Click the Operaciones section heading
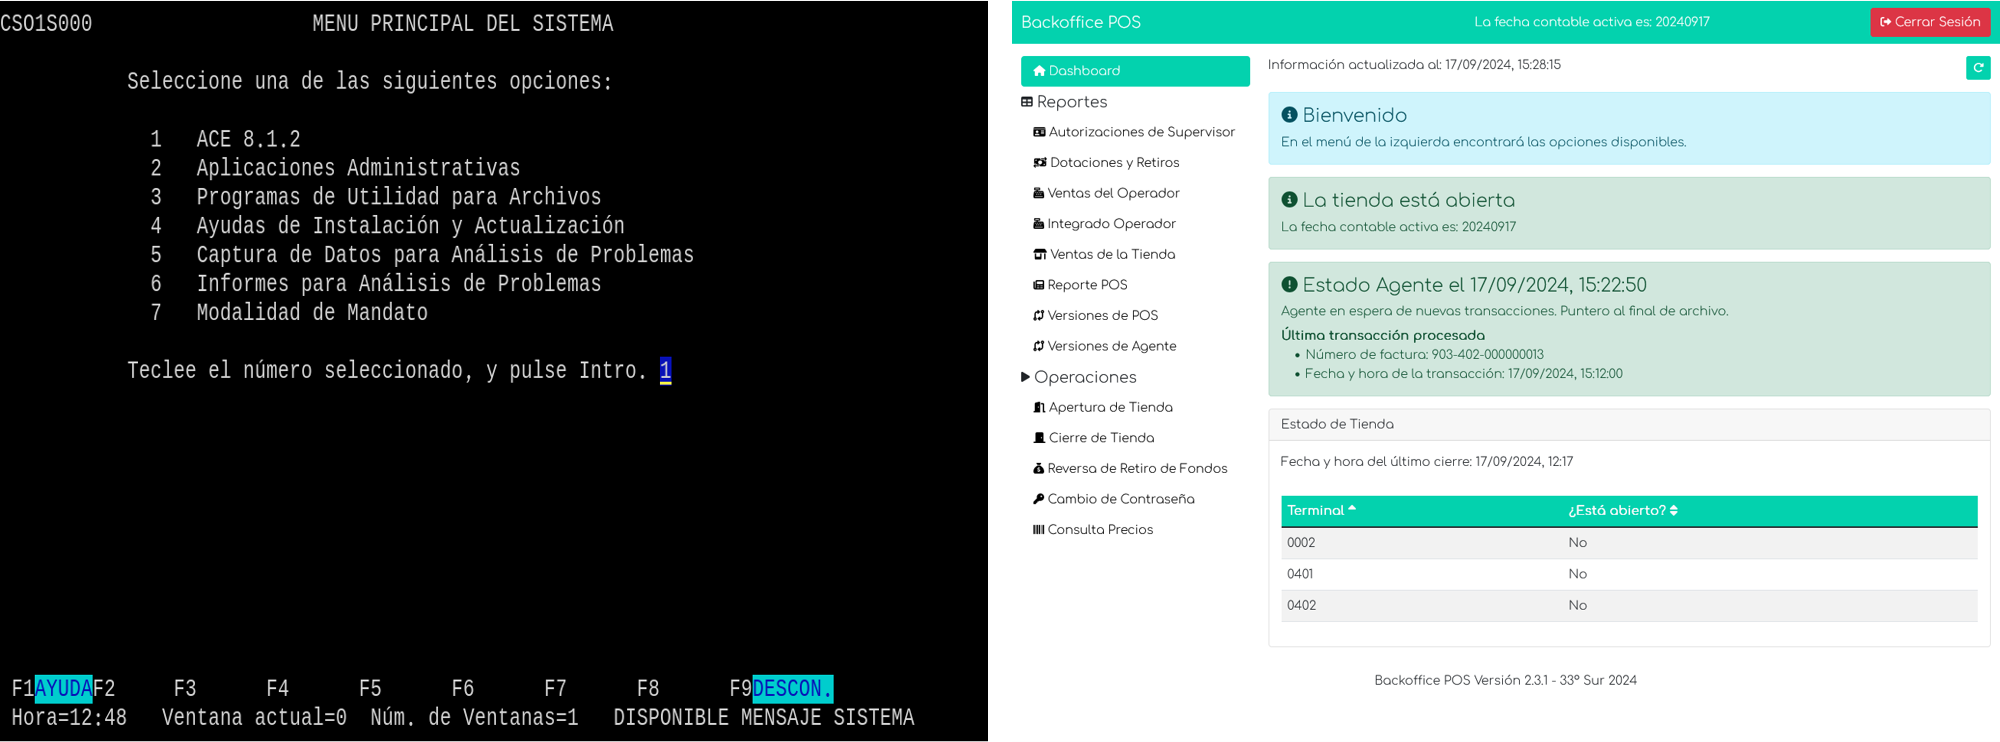 [1085, 377]
